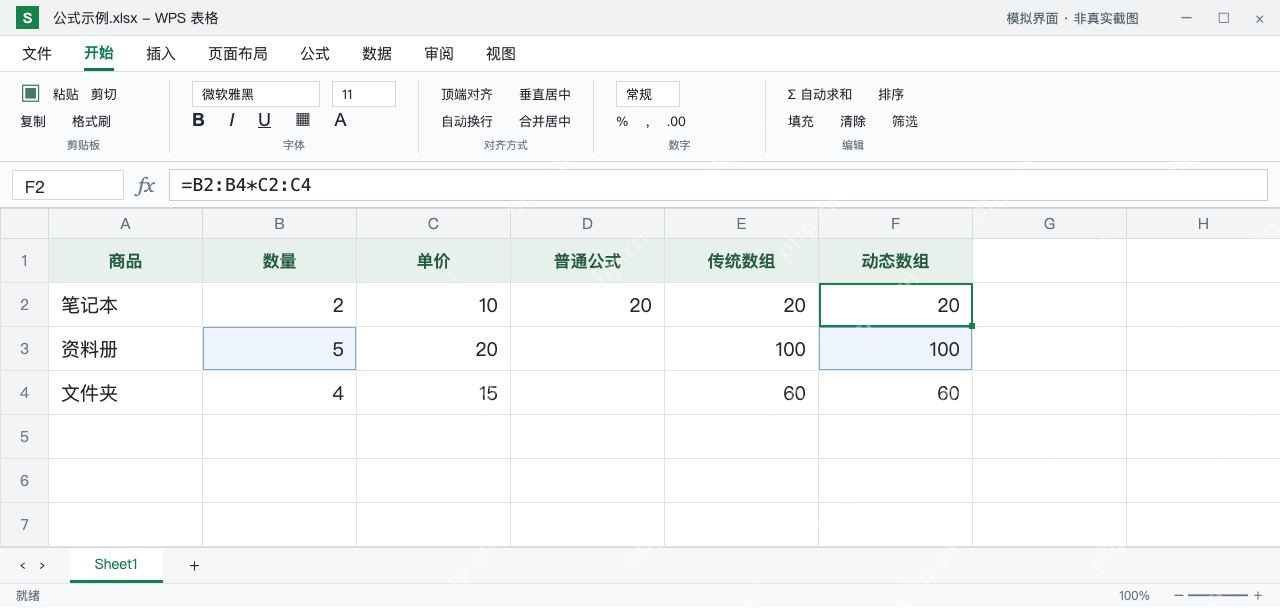The width and height of the screenshot is (1280, 608).
Task: Select cell E3 in 传统数组 column
Action: click(742, 349)
